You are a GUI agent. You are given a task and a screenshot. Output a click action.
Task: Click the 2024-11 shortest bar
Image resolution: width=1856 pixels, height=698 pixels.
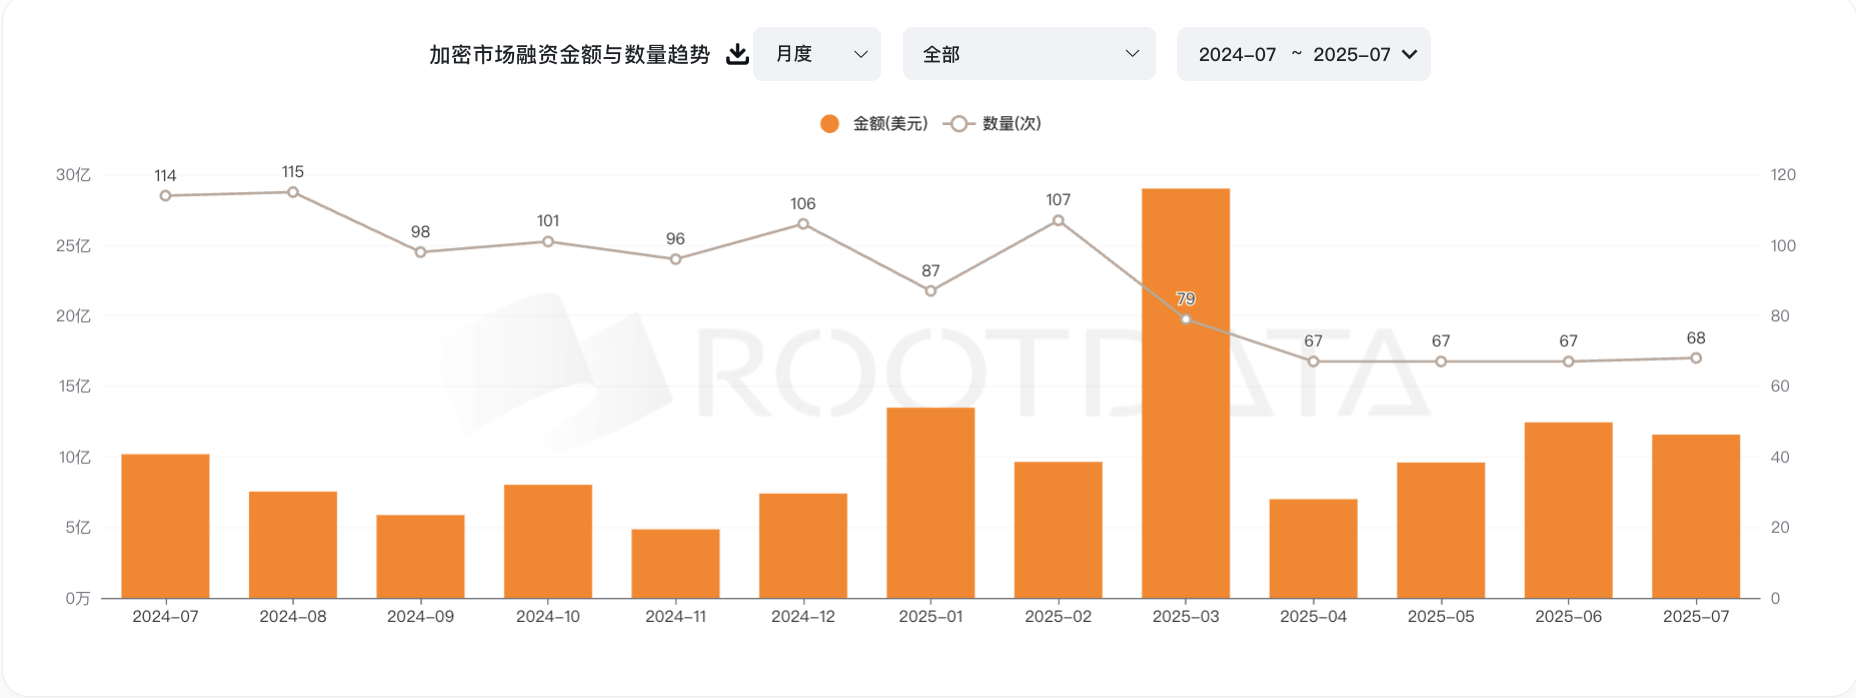(676, 563)
